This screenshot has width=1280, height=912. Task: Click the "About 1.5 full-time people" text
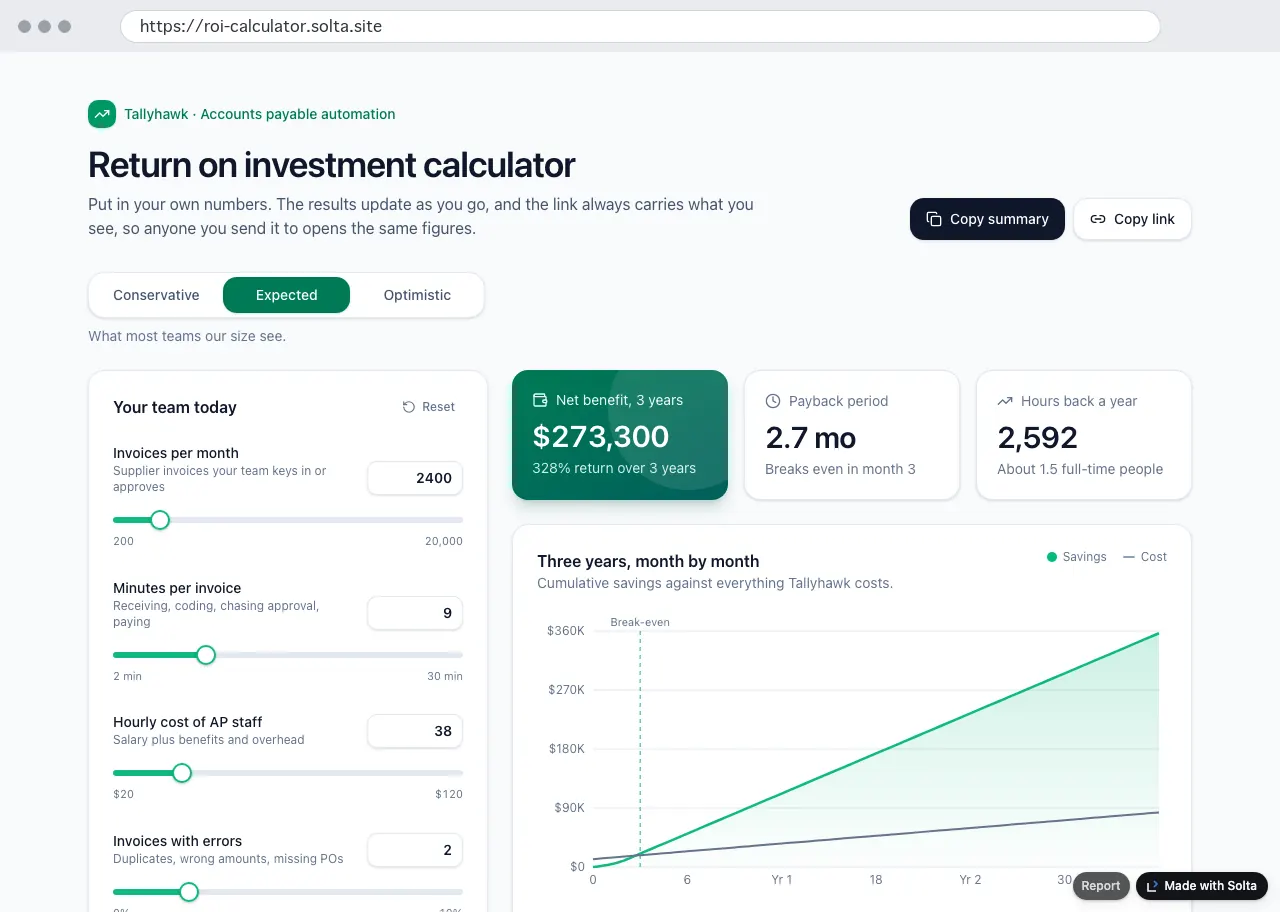tap(1080, 469)
